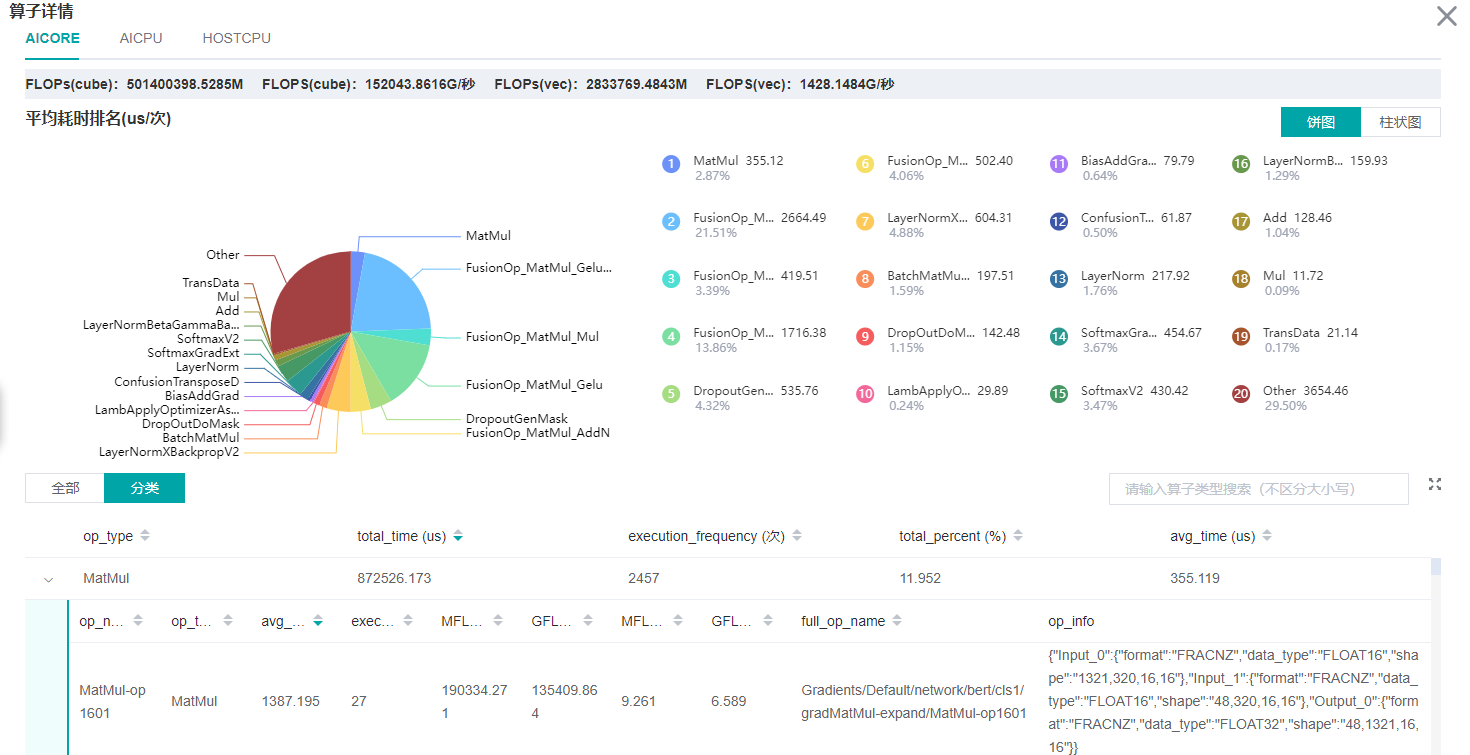Click the operator type search input field

[1258, 489]
